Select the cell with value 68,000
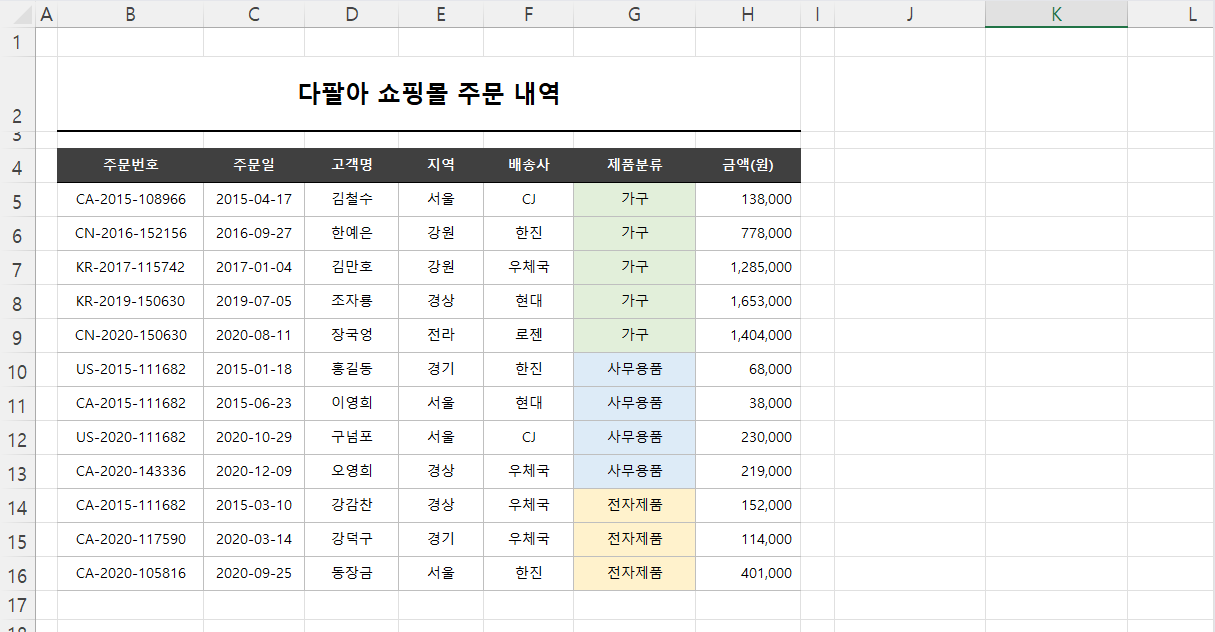This screenshot has width=1215, height=632. click(x=746, y=369)
